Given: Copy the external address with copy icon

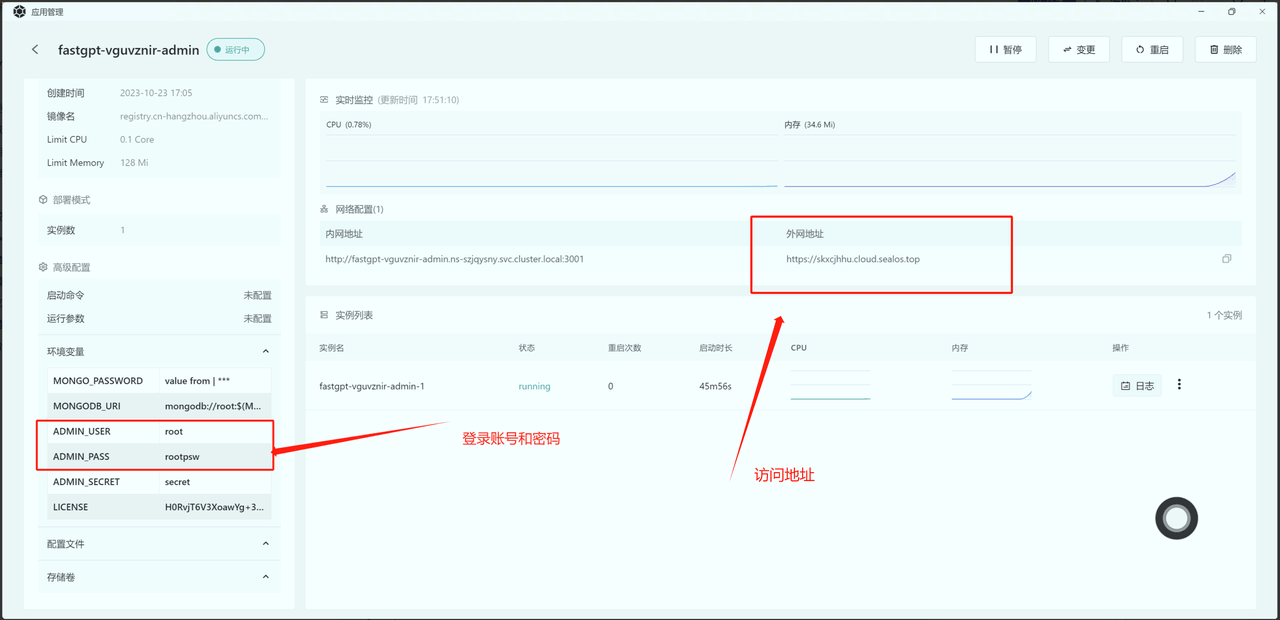Looking at the screenshot, I should 1226,259.
